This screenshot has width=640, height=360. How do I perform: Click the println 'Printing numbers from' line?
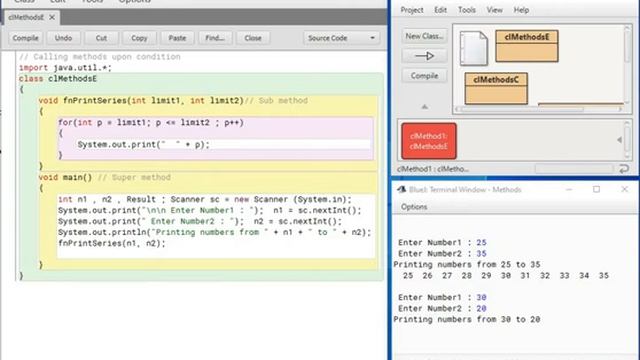(x=215, y=233)
